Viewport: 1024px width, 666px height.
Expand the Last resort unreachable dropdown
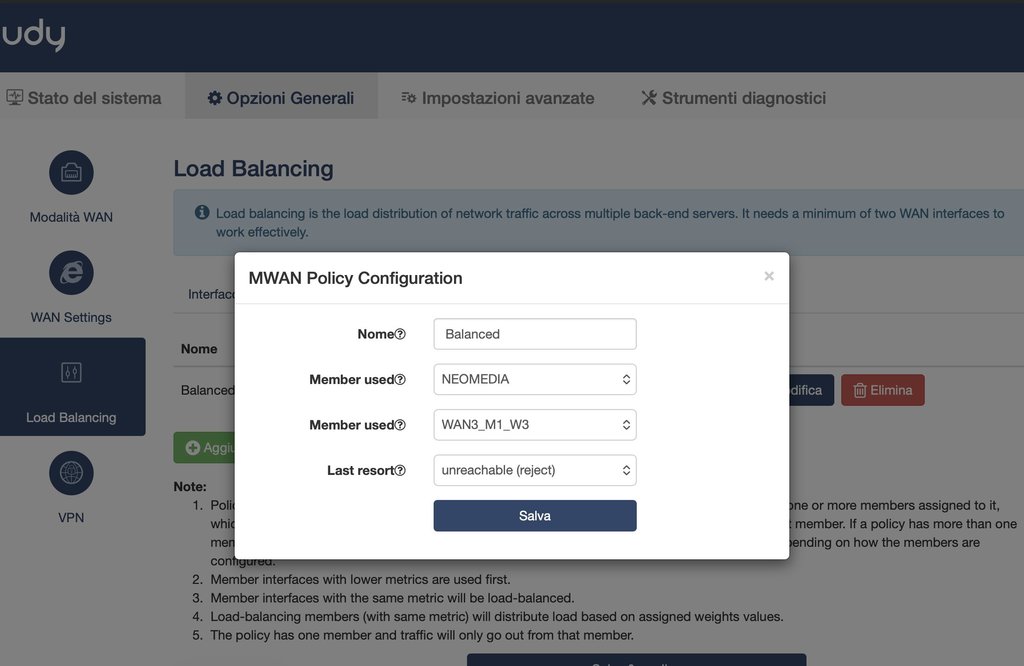point(535,471)
